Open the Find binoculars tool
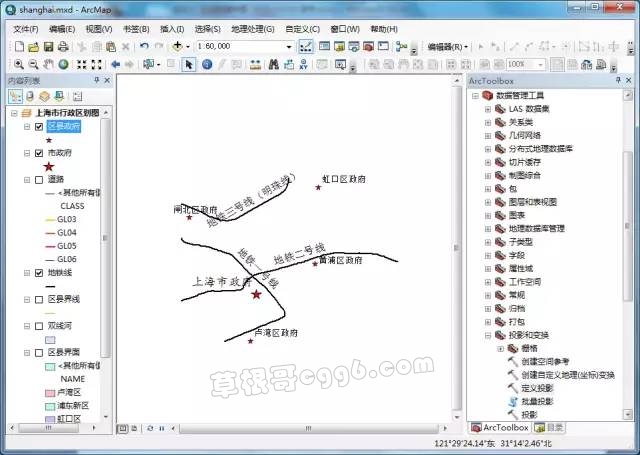Viewport: 640px width, 455px height. tap(273, 64)
